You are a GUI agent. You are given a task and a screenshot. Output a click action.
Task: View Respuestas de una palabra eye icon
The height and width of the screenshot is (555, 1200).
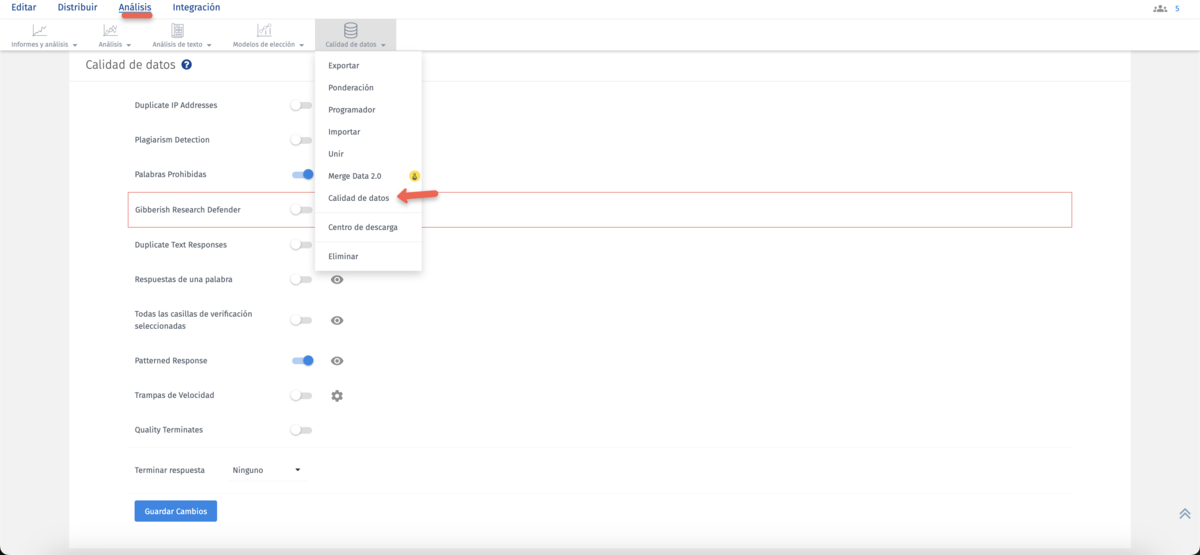pyautogui.click(x=337, y=280)
